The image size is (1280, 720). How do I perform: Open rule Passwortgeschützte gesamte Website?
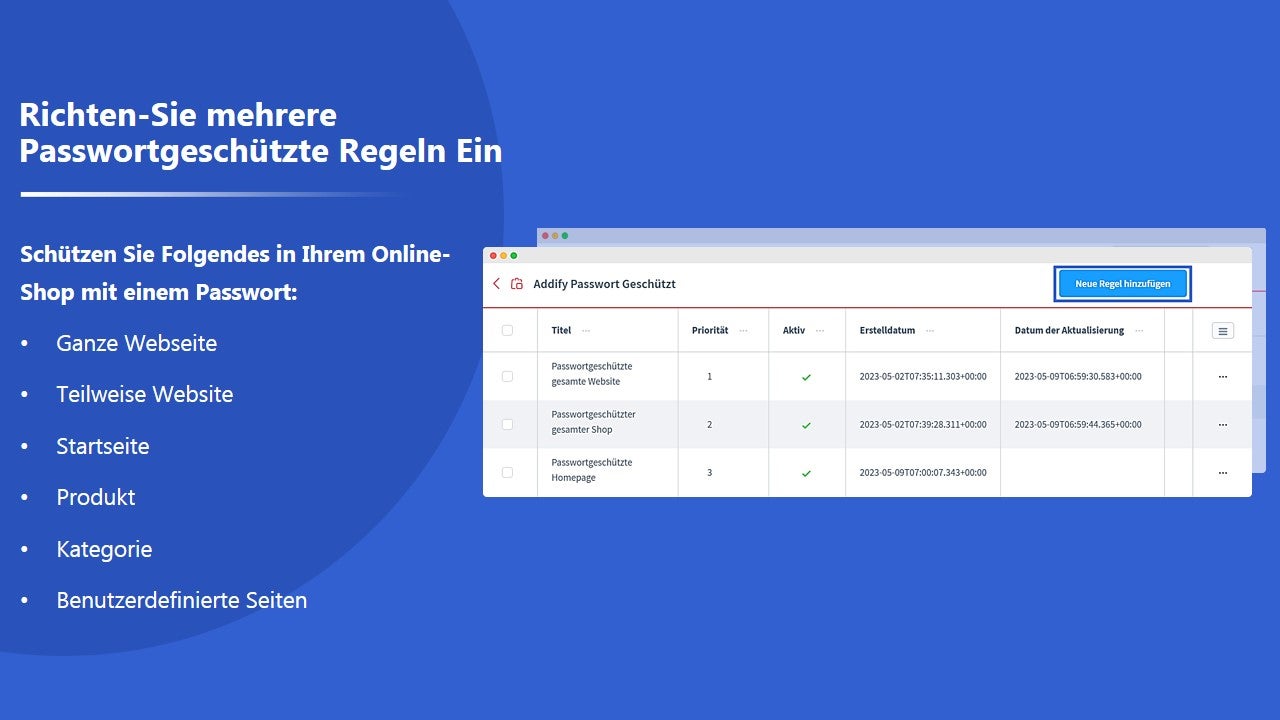[x=592, y=374]
